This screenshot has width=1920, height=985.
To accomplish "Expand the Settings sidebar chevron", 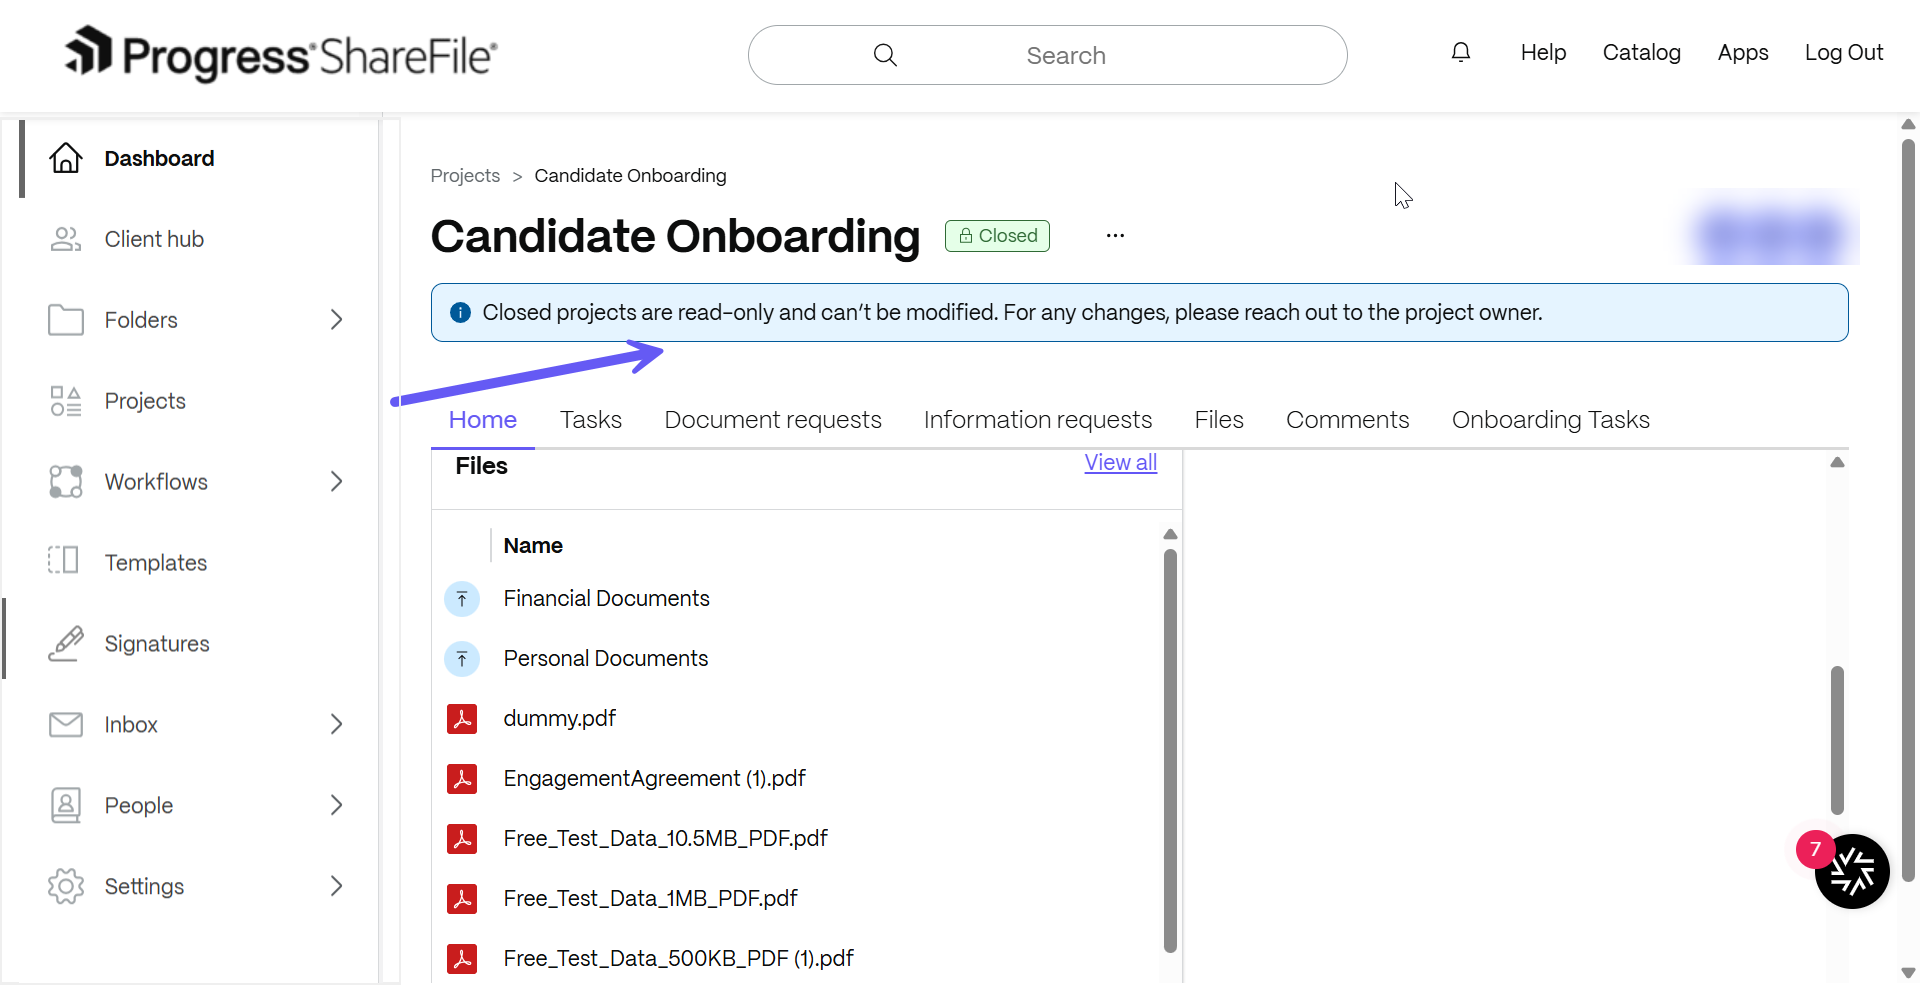I will (336, 886).
